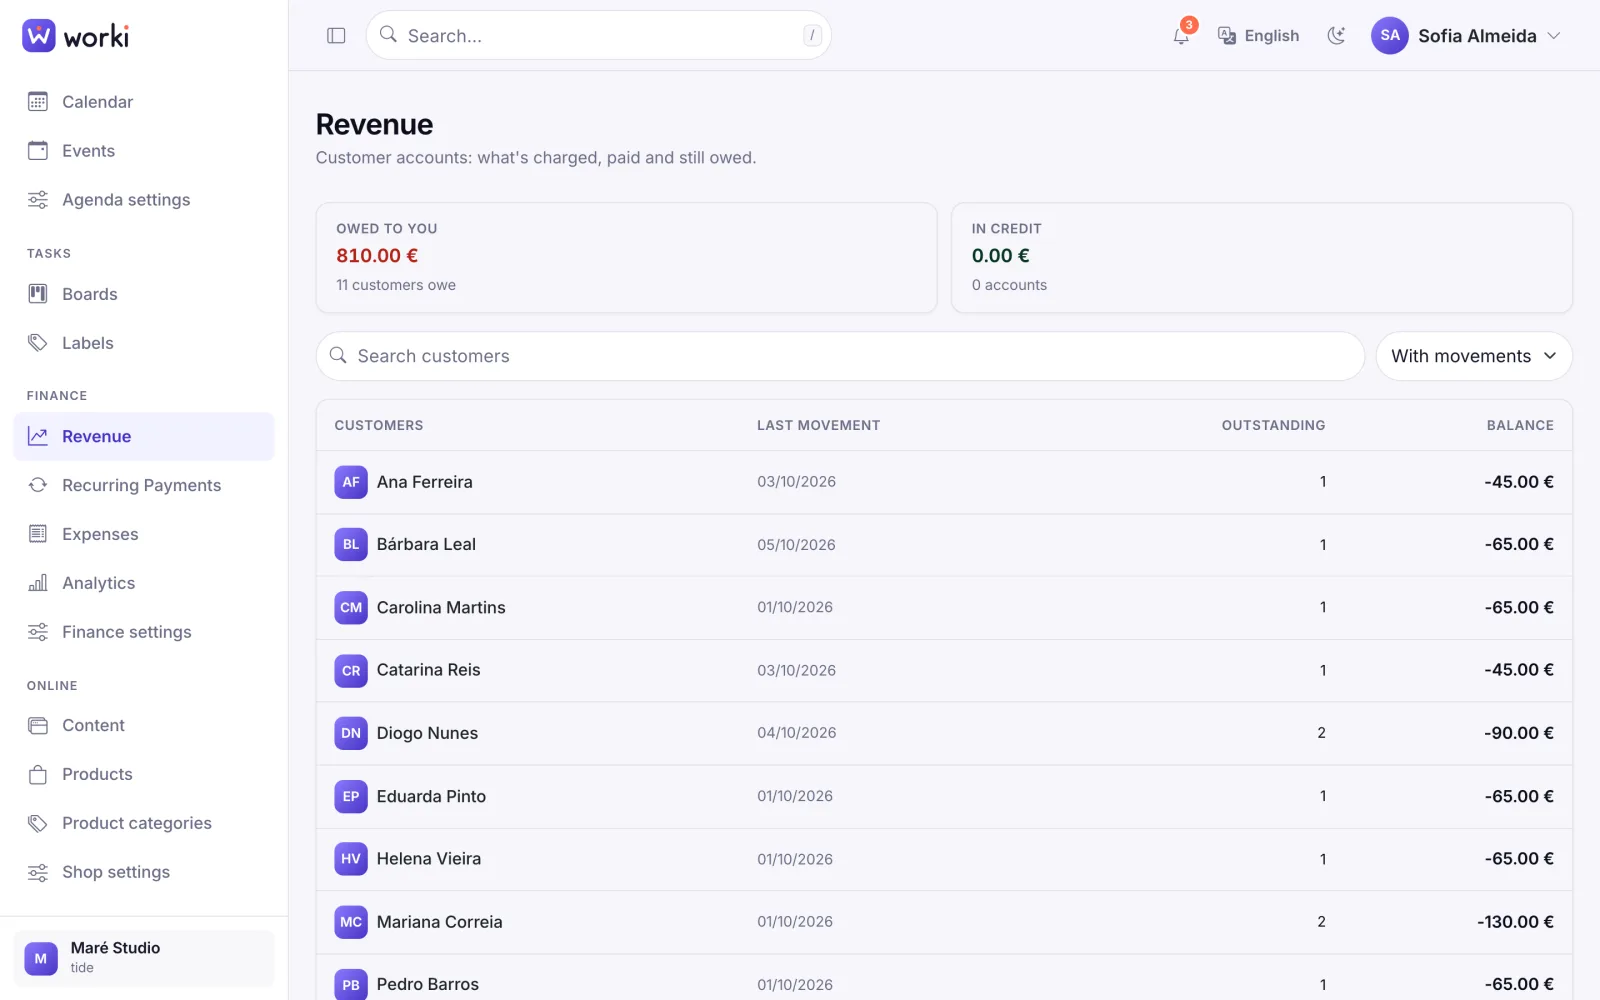Open the With movements filter dropdown
The image size is (1600, 1000).
[x=1474, y=356]
